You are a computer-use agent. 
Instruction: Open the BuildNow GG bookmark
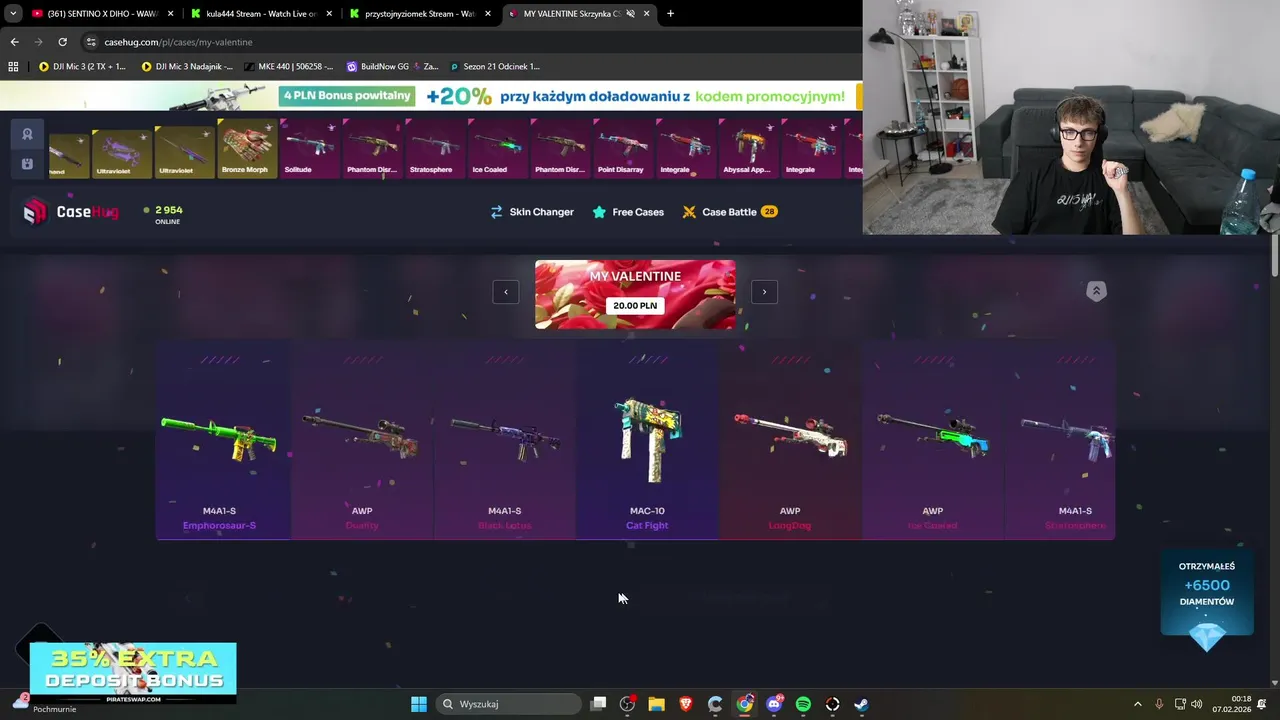[x=392, y=67]
